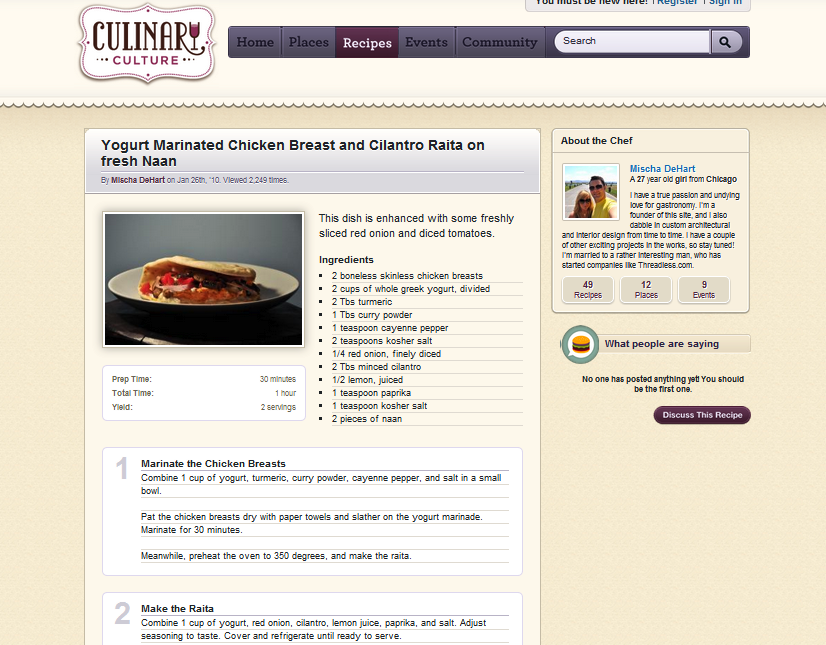Open the chef's profile photo
The image size is (826, 645).
point(591,192)
